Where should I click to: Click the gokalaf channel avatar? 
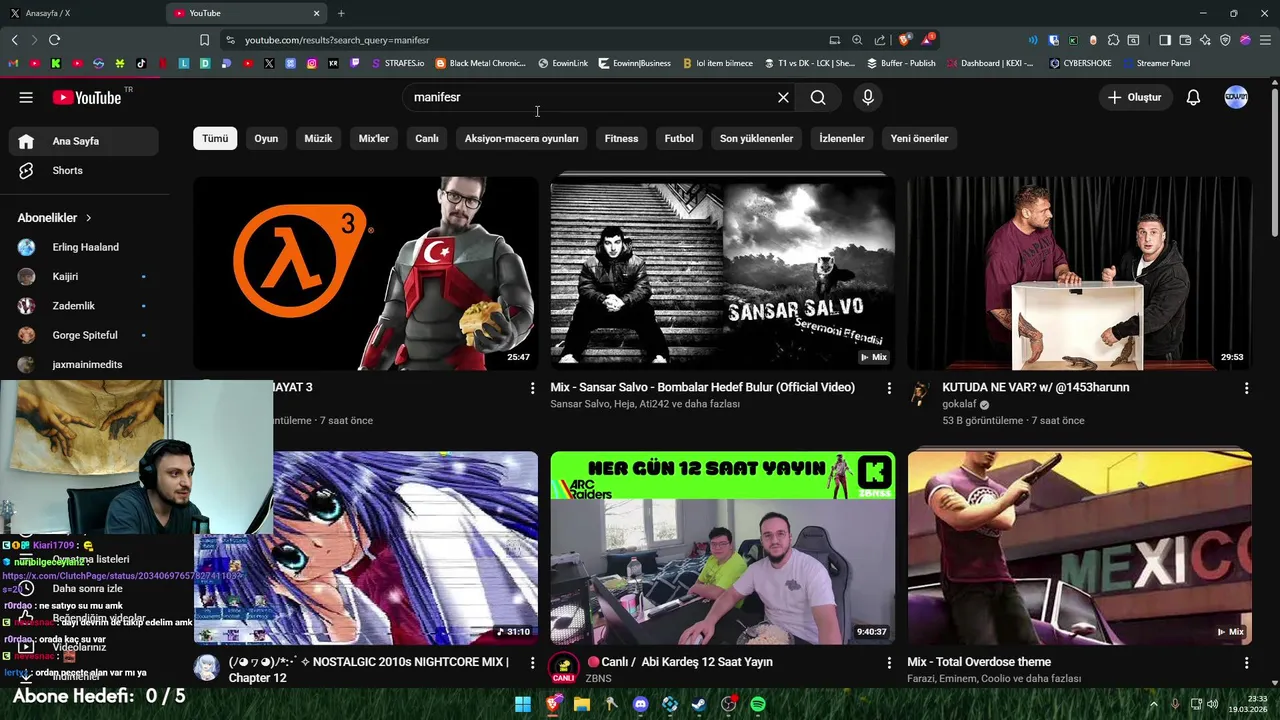pos(920,393)
